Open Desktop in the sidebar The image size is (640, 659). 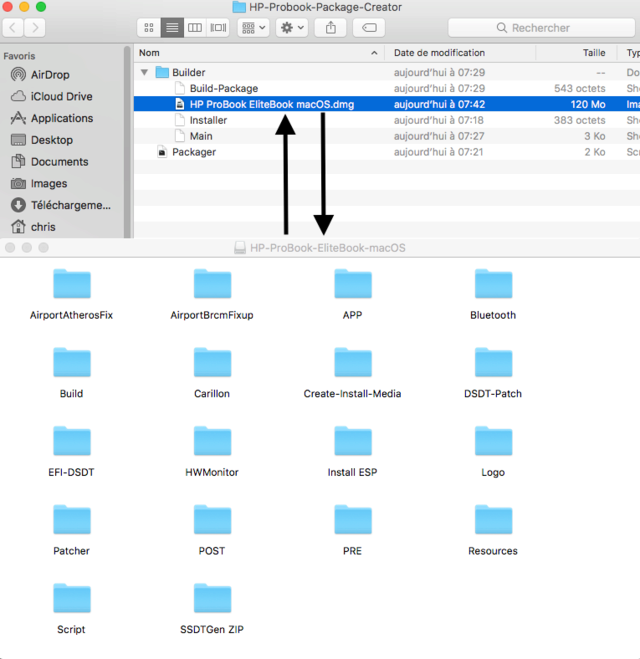click(x=42, y=140)
